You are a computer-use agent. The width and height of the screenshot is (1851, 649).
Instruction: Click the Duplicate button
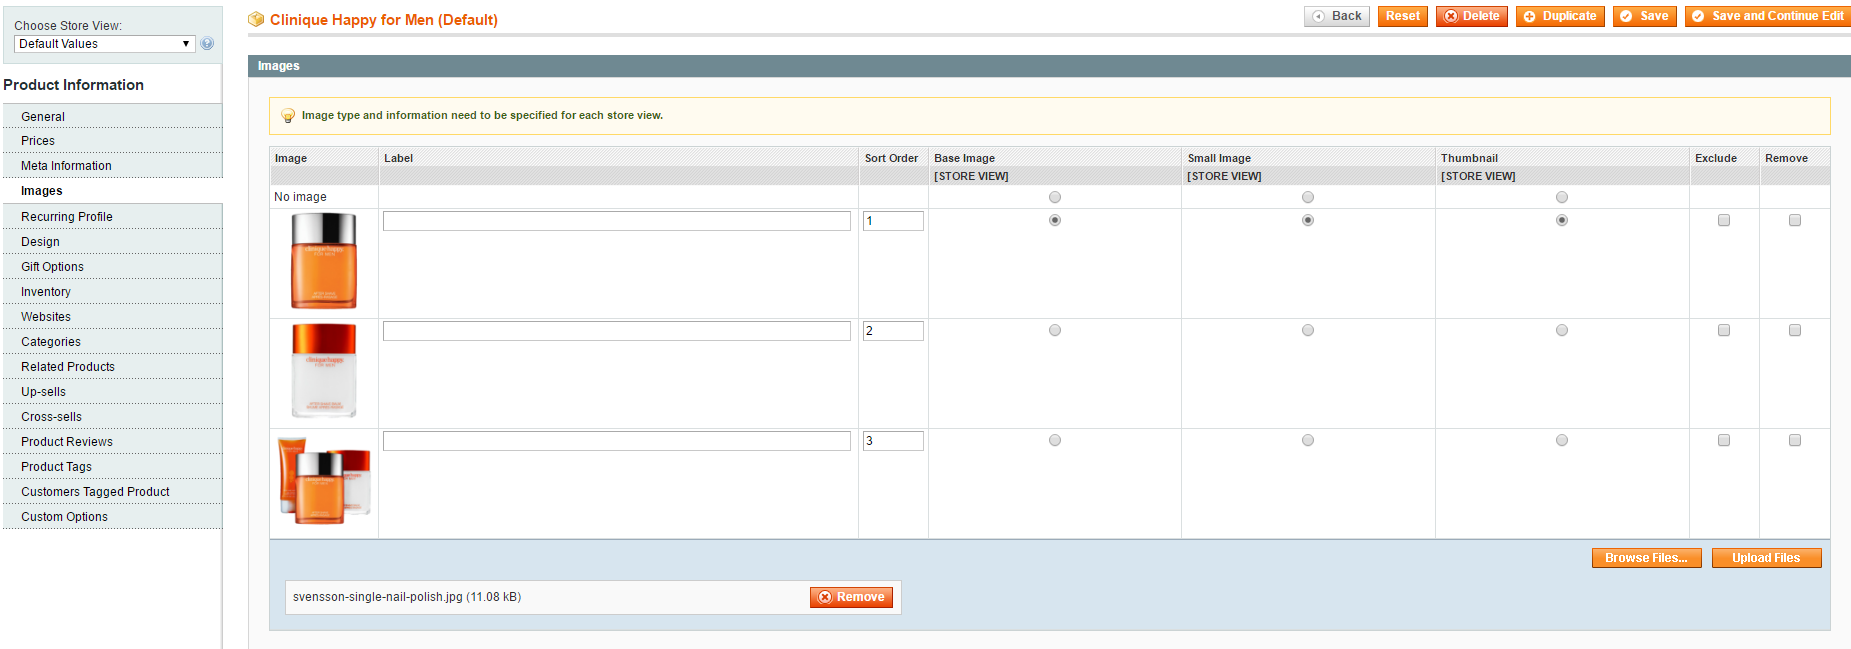click(x=1560, y=16)
